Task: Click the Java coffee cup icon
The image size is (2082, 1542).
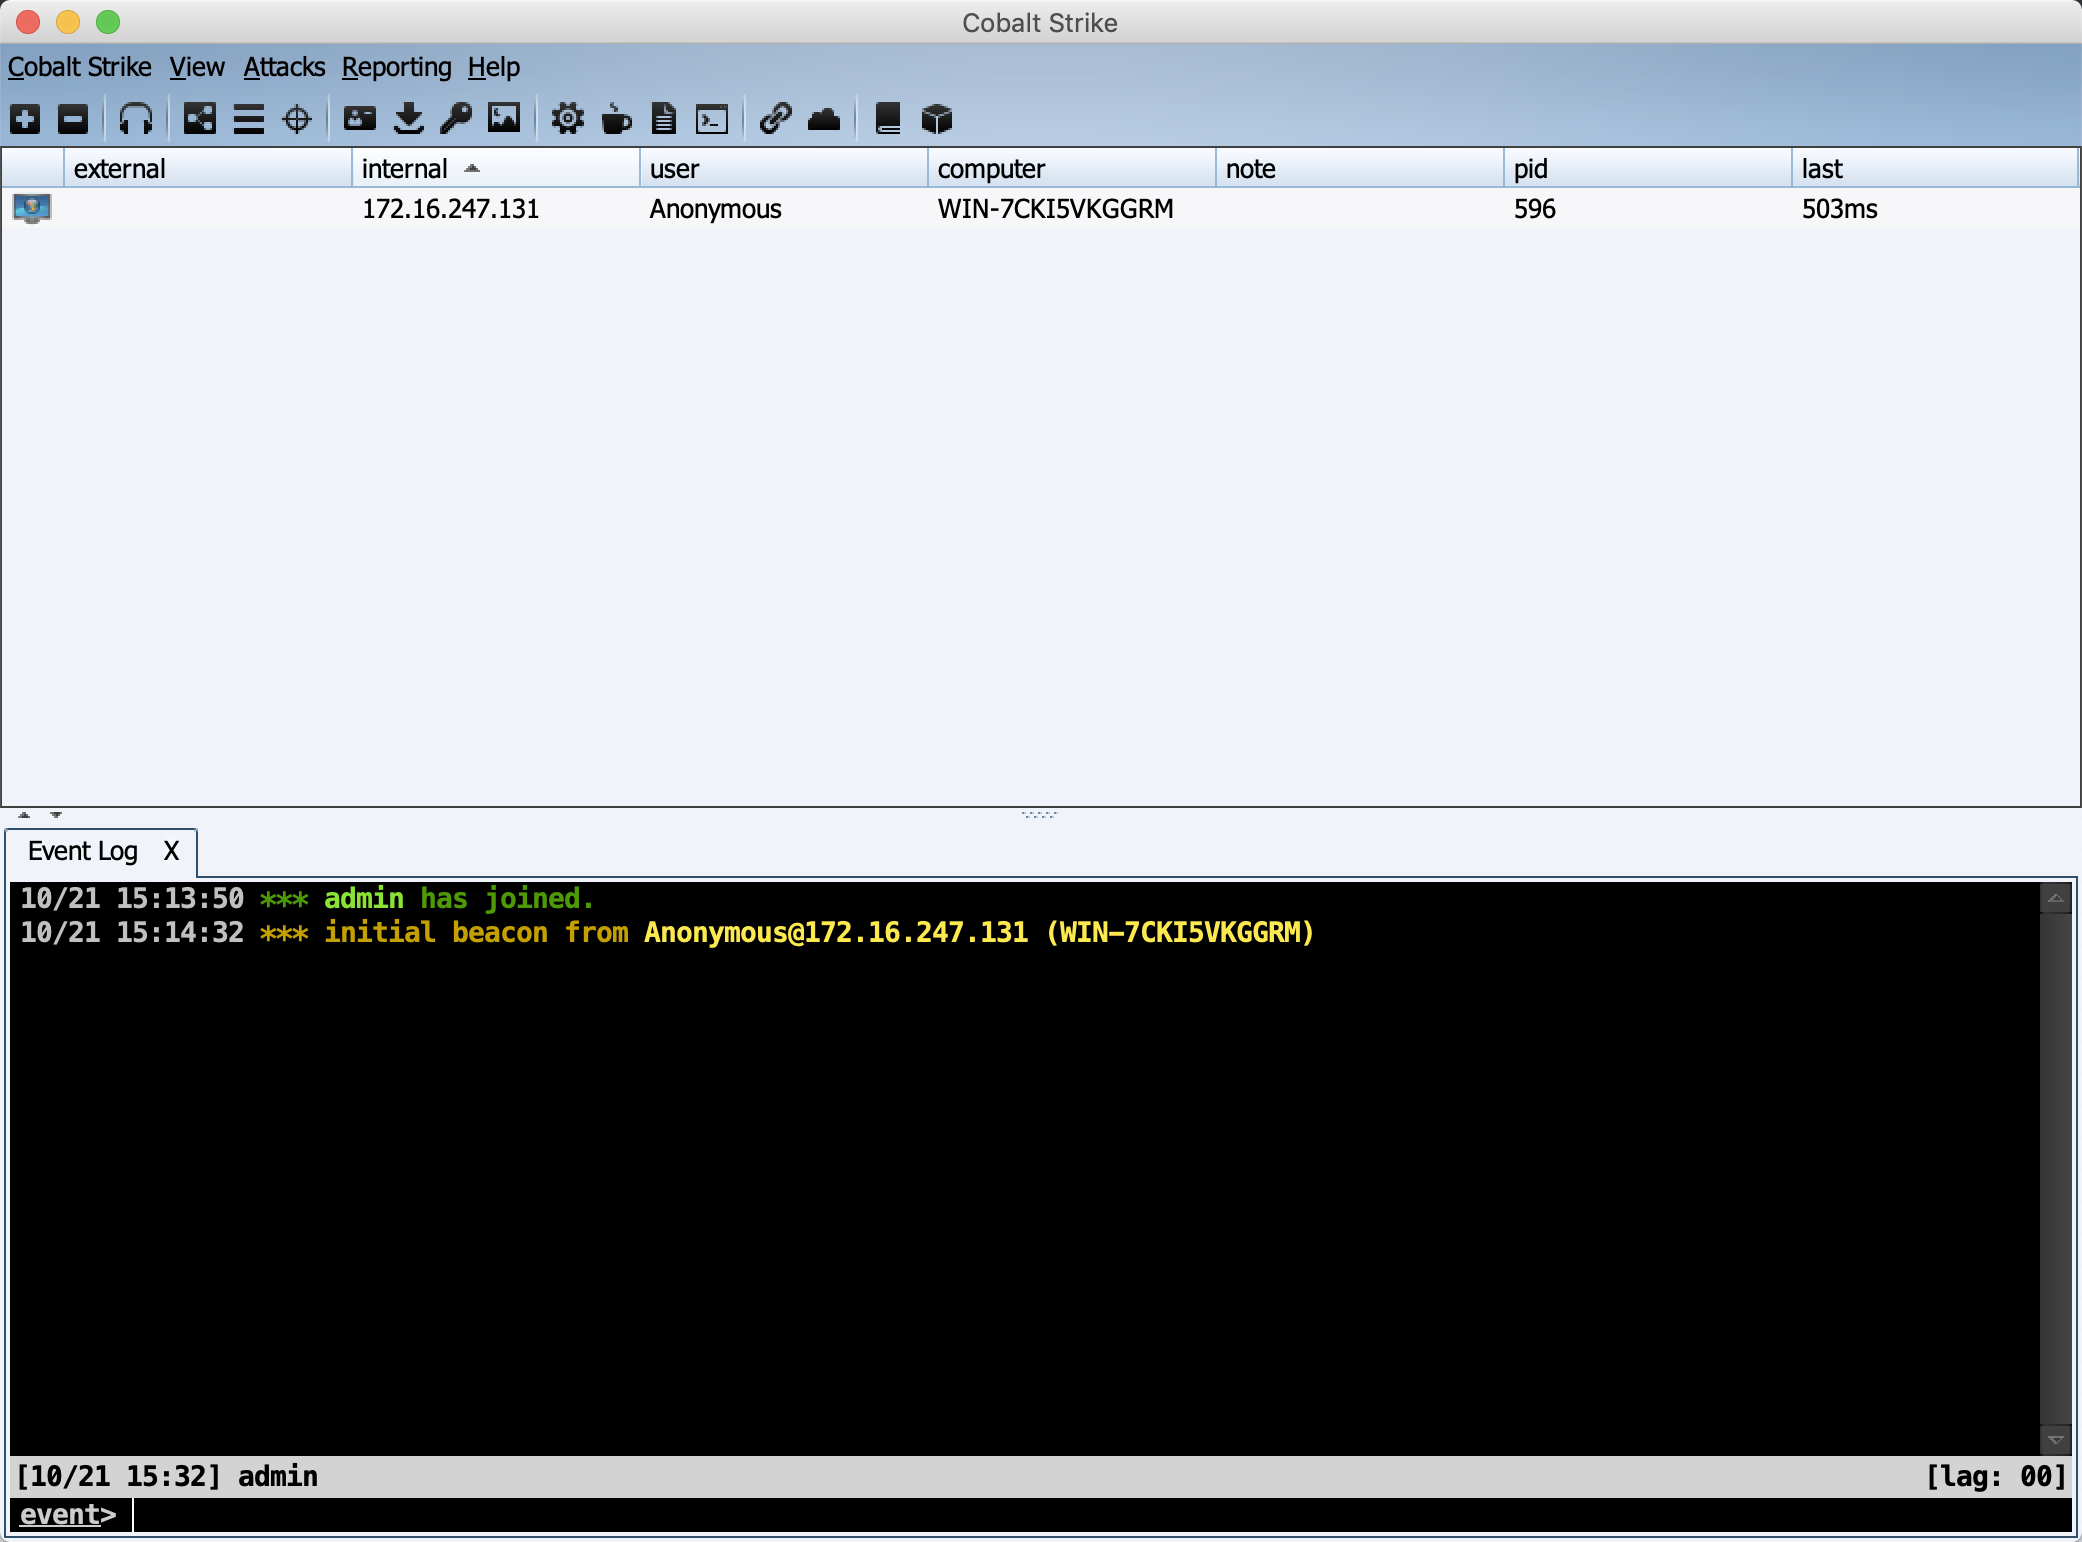Action: pos(616,119)
